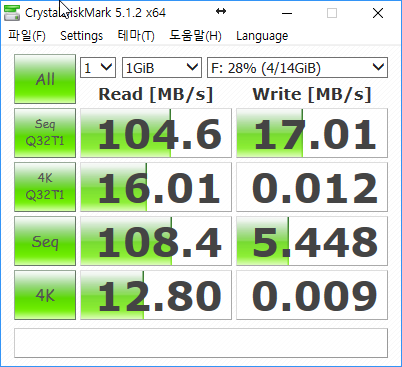The height and width of the screenshot is (367, 402).
Task: Open the Language menu
Action: click(262, 36)
